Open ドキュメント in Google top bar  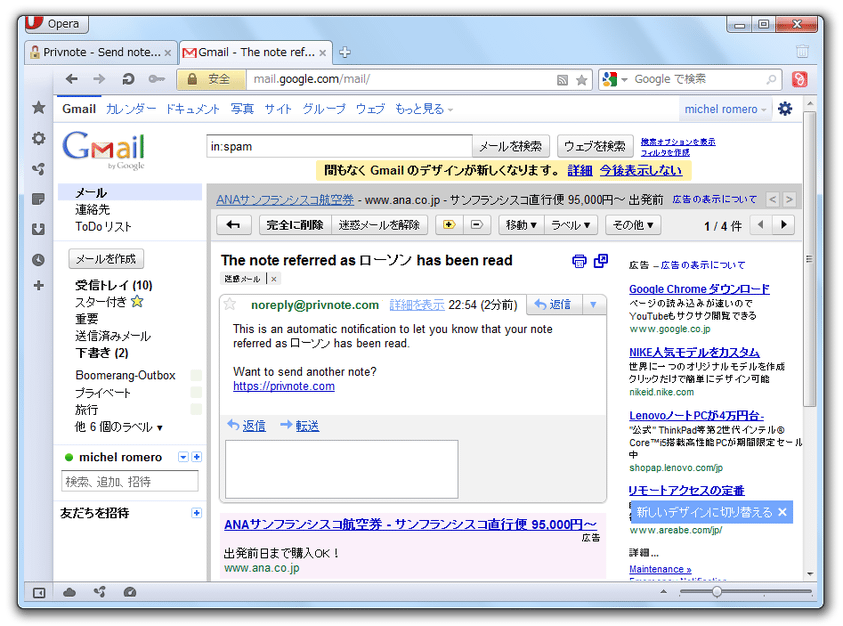click(x=192, y=109)
